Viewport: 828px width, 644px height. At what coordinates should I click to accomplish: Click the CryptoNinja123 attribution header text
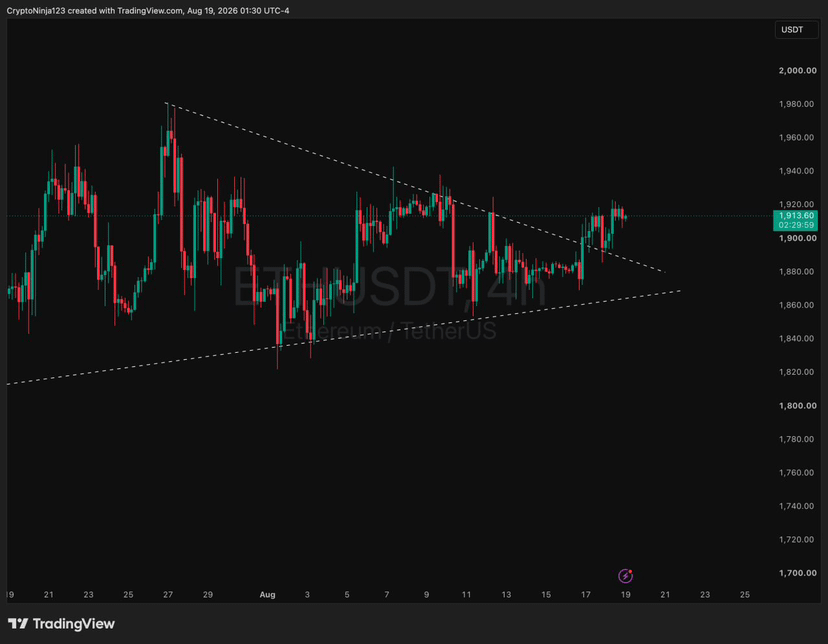click(148, 11)
